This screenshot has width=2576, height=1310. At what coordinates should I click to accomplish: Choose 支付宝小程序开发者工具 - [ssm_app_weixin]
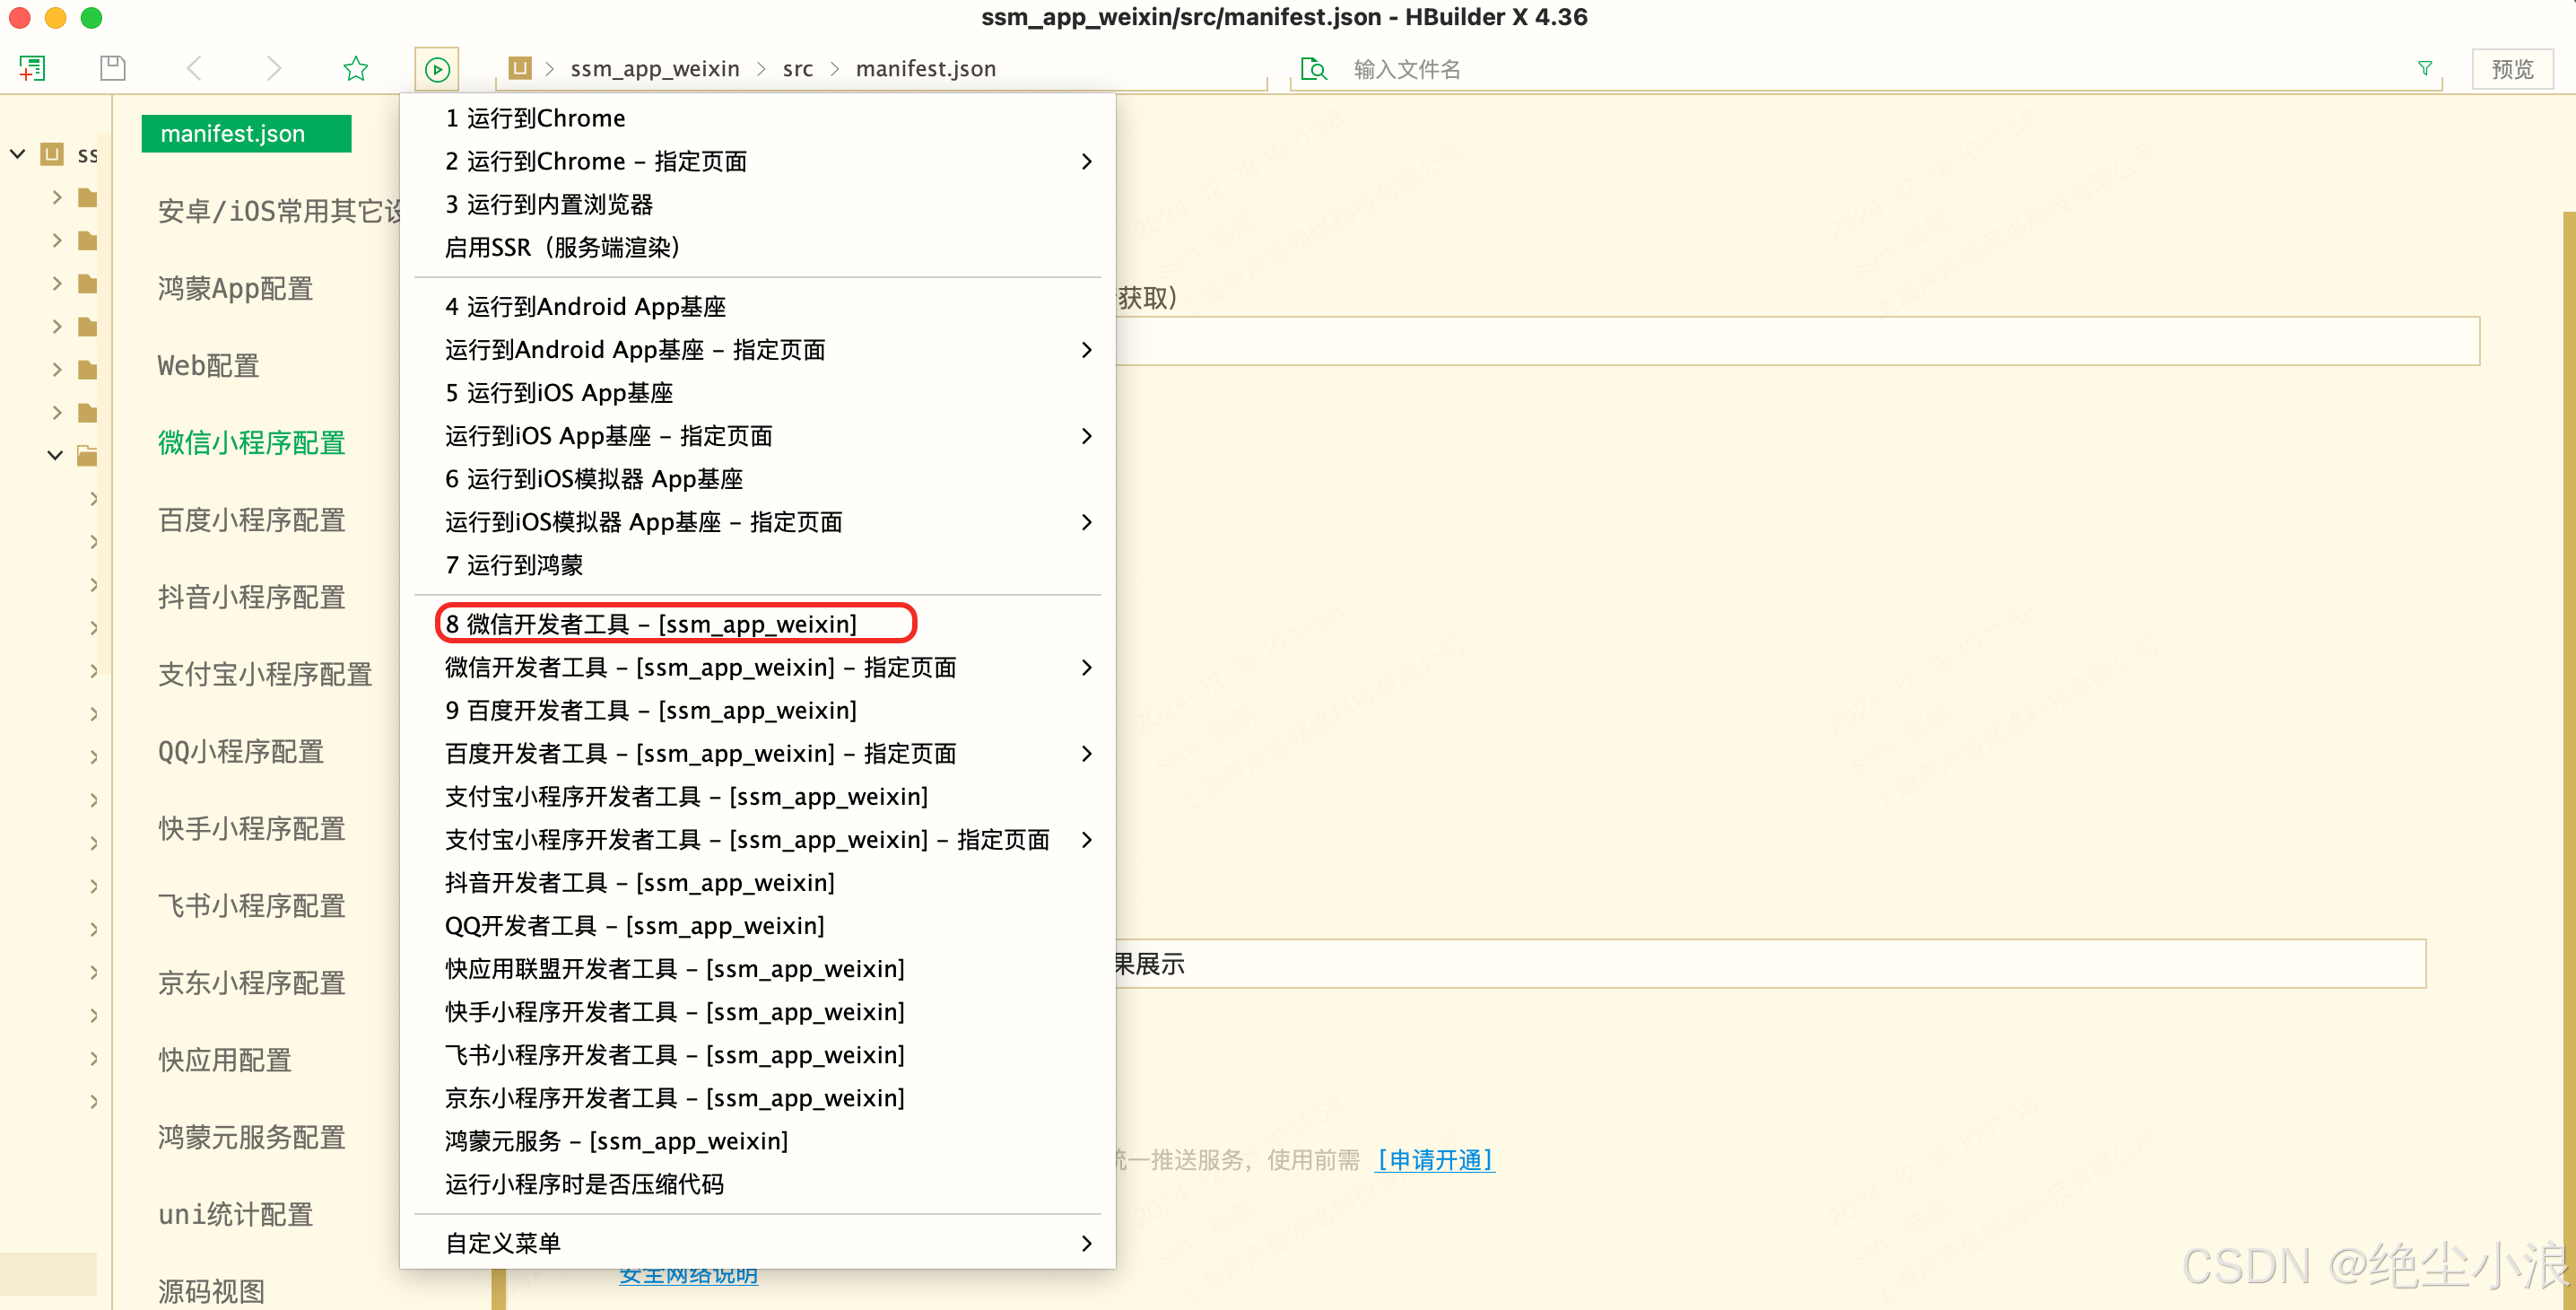click(x=758, y=796)
